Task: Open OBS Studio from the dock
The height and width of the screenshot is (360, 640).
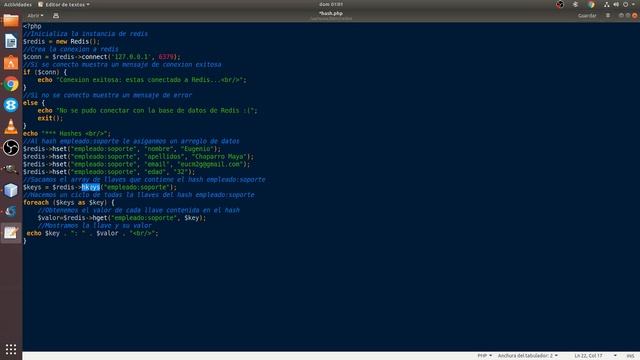Action: coord(11,147)
